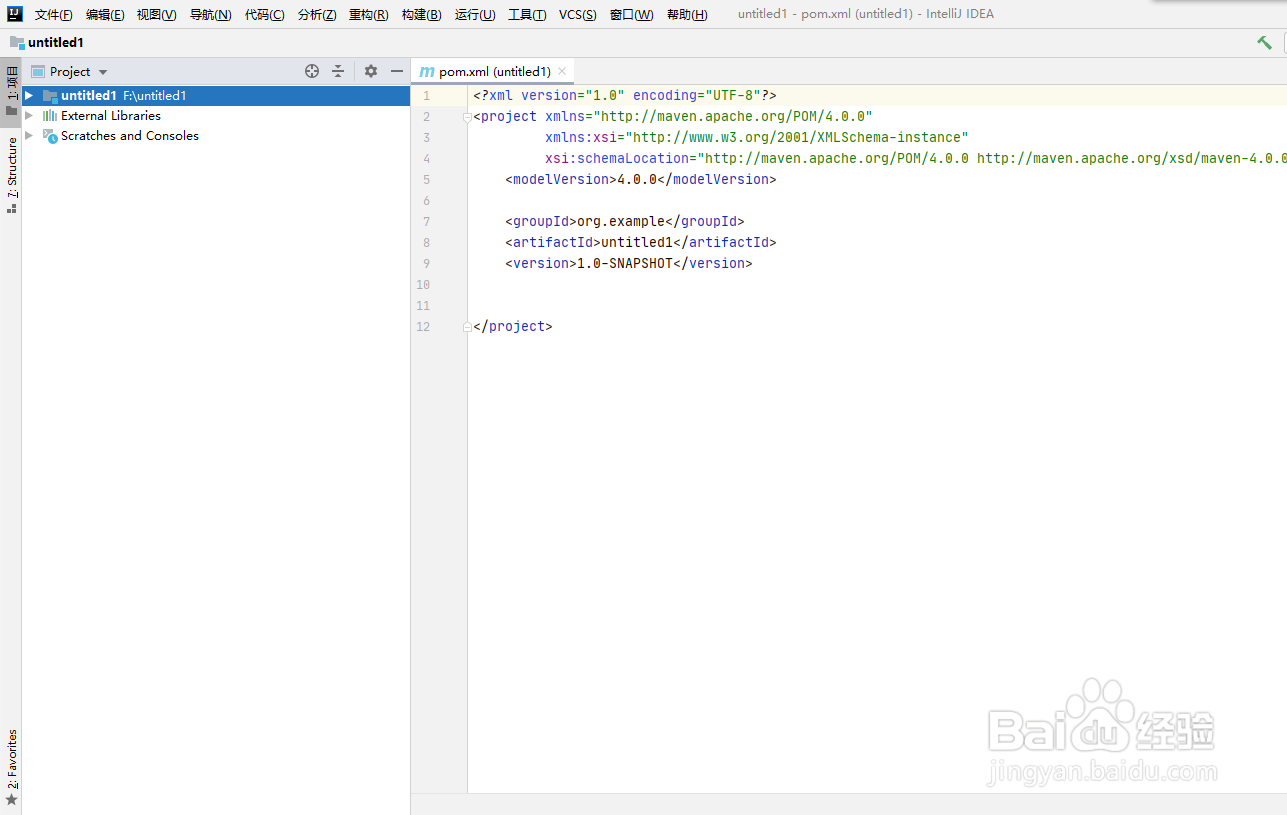Open the 代码(C) menu
The image size is (1287, 815).
tap(264, 15)
